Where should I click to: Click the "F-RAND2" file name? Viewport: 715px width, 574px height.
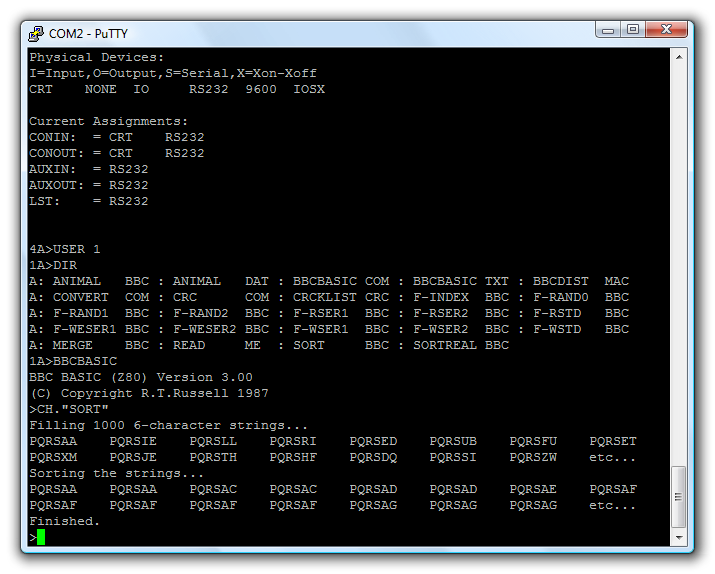point(201,313)
